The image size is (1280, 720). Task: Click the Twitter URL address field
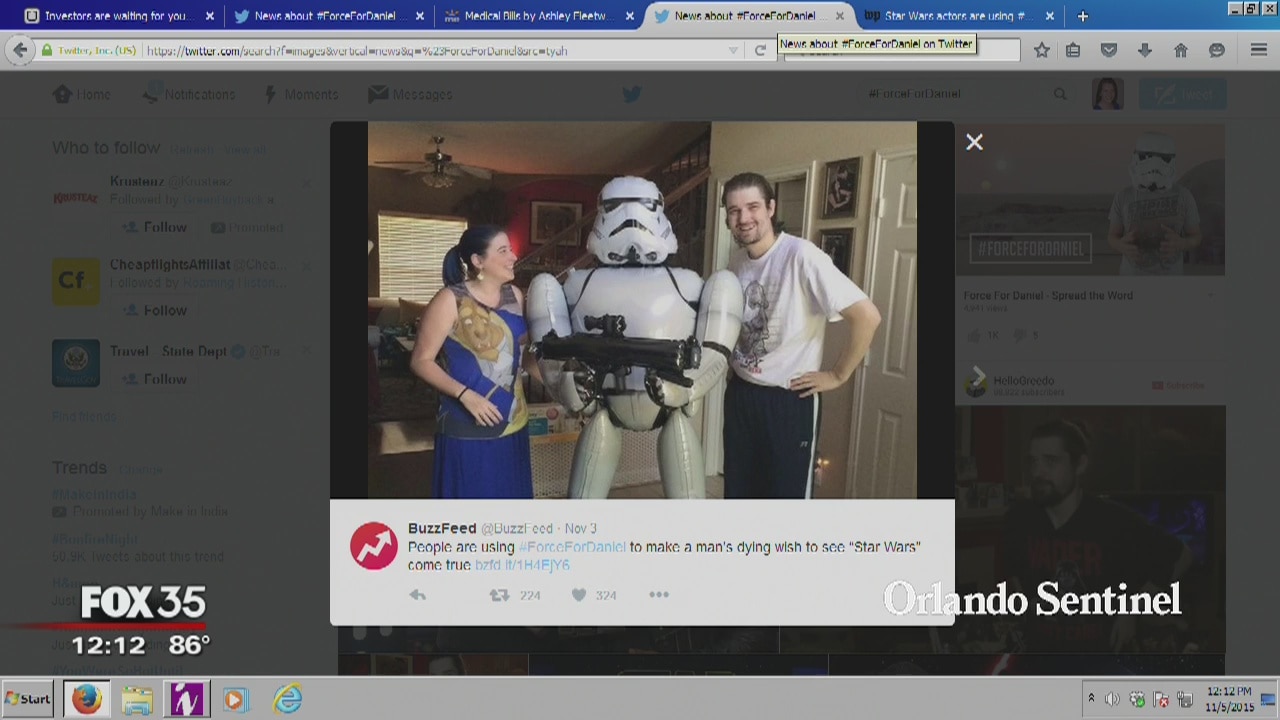click(x=438, y=50)
